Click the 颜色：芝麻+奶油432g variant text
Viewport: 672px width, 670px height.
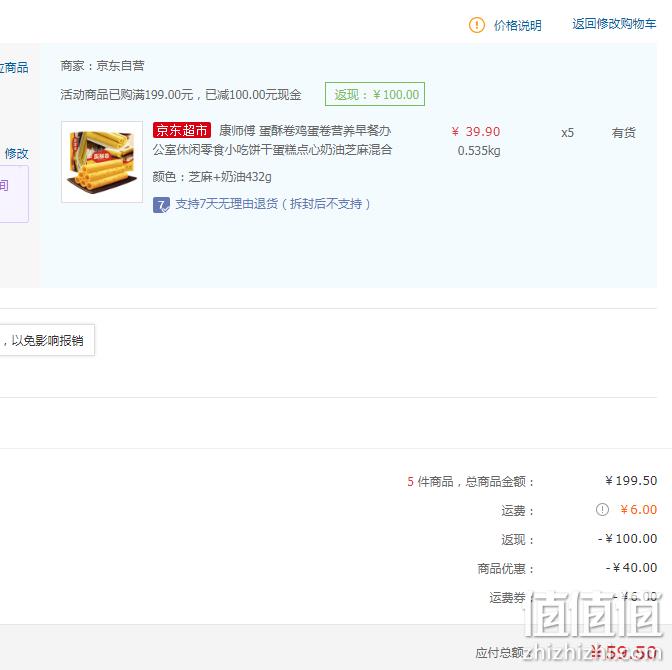pyautogui.click(x=212, y=177)
